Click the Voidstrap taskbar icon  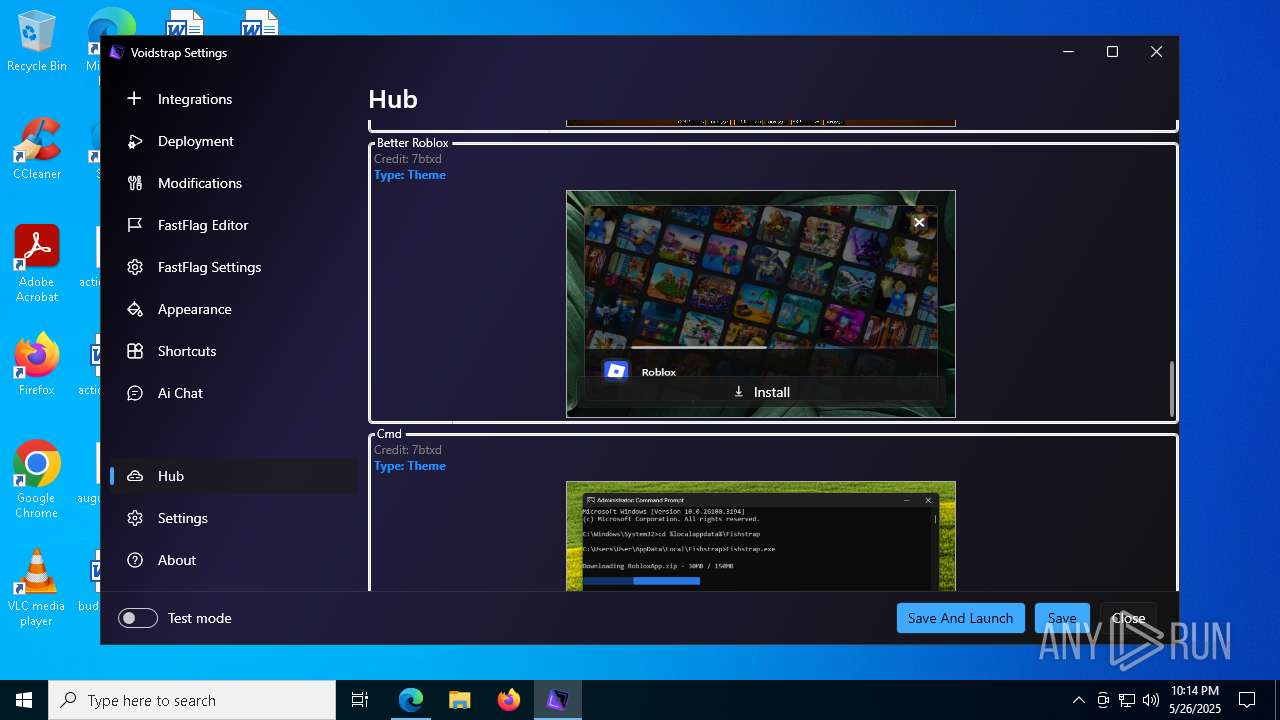tap(557, 700)
